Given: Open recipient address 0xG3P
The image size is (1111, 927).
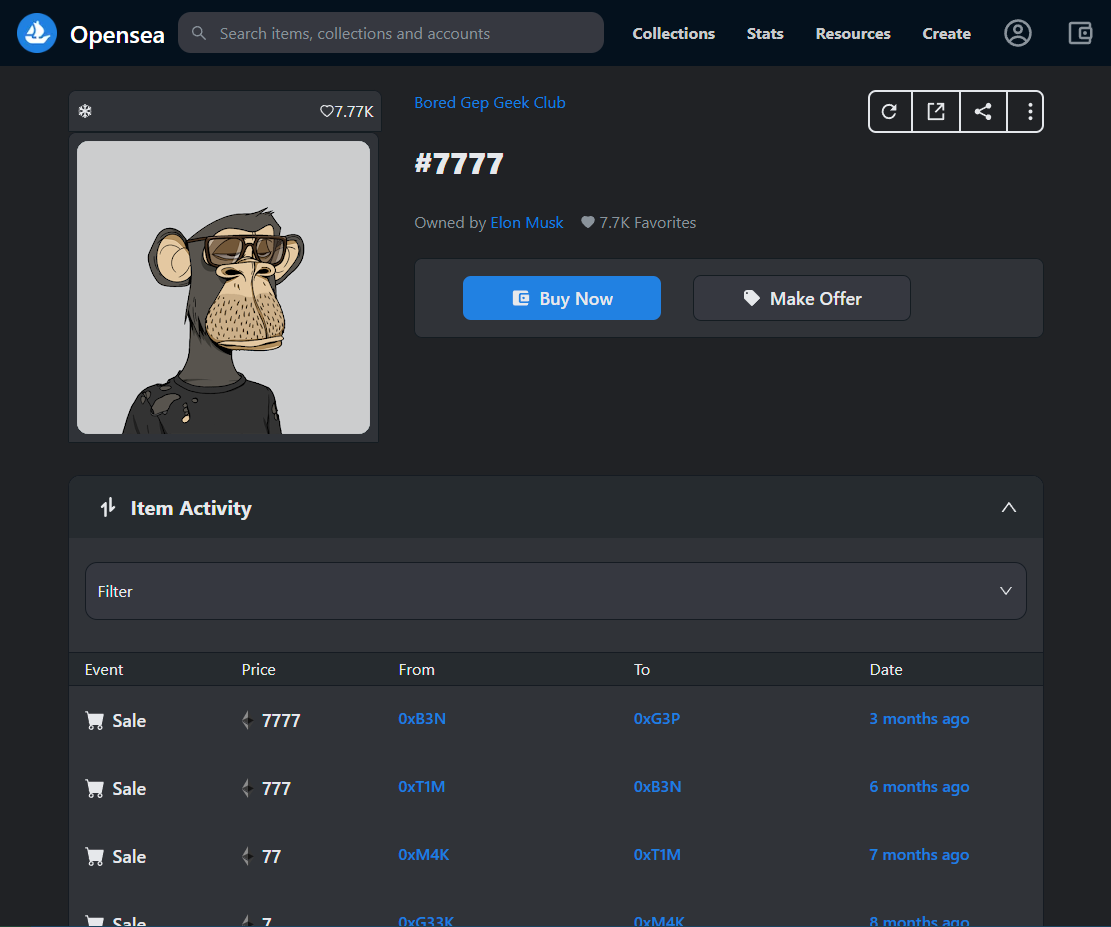Looking at the screenshot, I should [657, 719].
